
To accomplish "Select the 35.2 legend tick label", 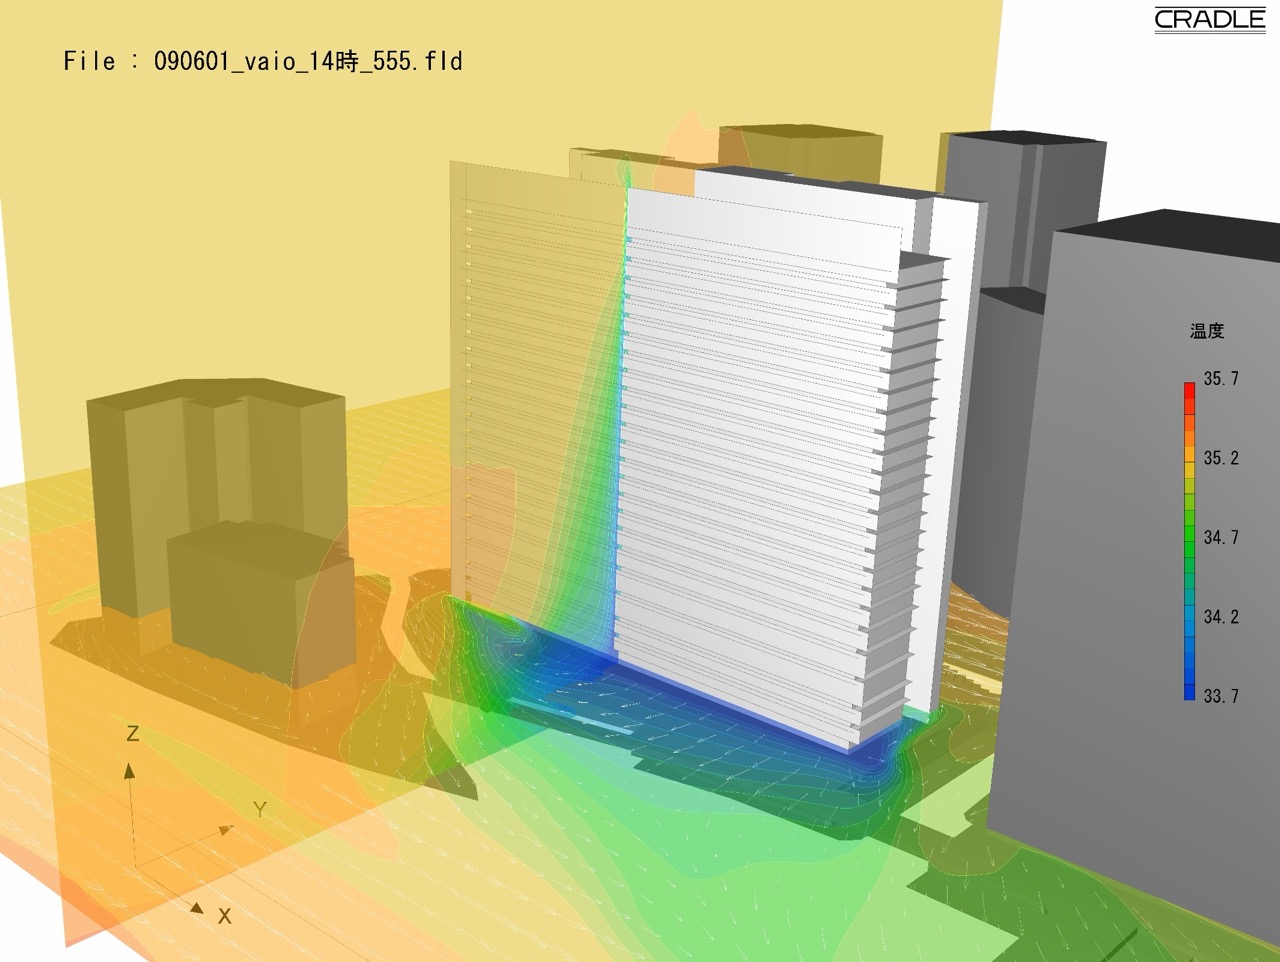I will click(1220, 458).
